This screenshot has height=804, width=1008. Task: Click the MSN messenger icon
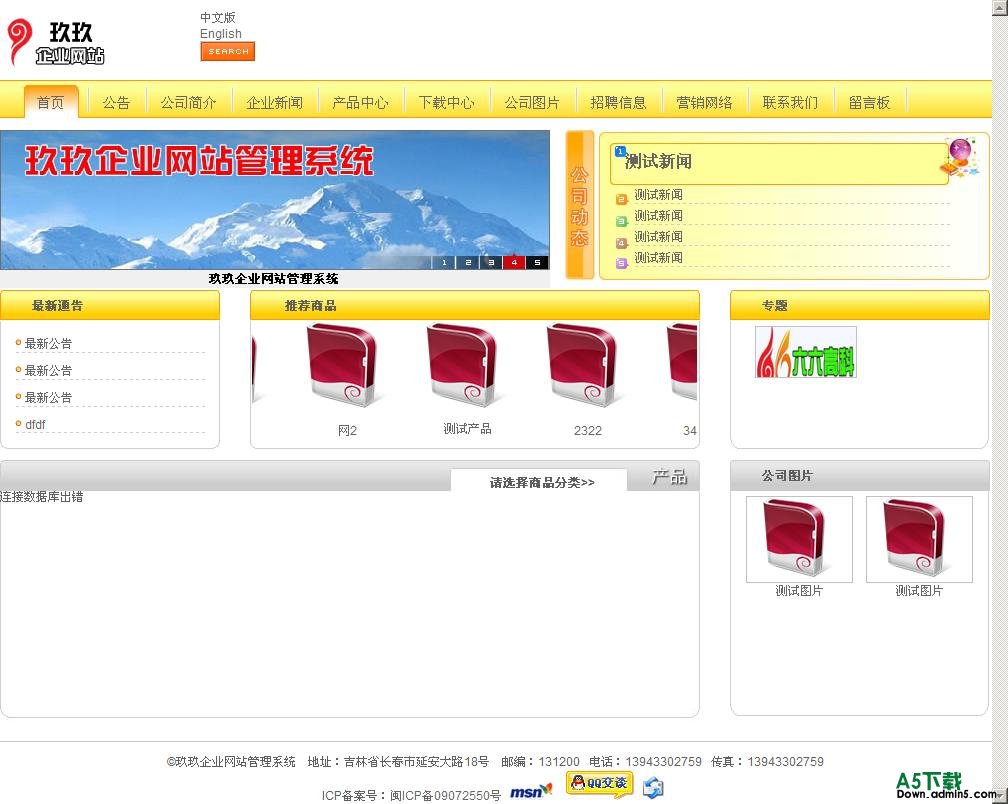point(531,791)
